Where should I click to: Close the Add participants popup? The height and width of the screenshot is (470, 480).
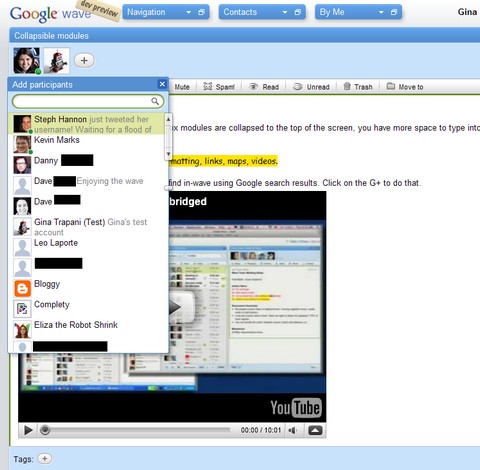point(162,84)
